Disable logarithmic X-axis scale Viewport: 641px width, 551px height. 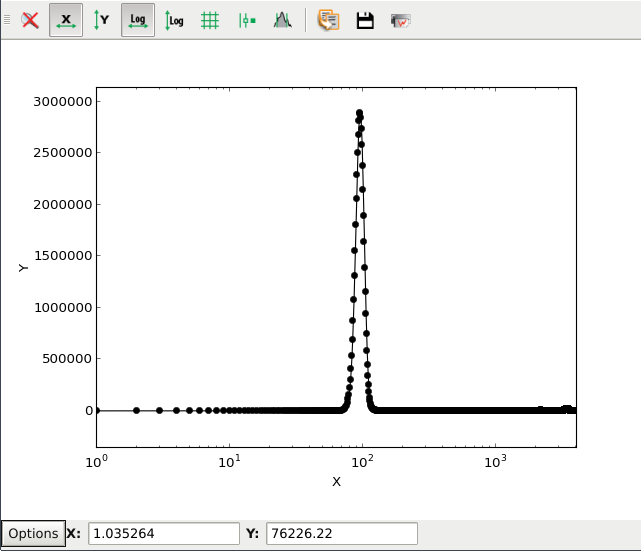(x=138, y=20)
